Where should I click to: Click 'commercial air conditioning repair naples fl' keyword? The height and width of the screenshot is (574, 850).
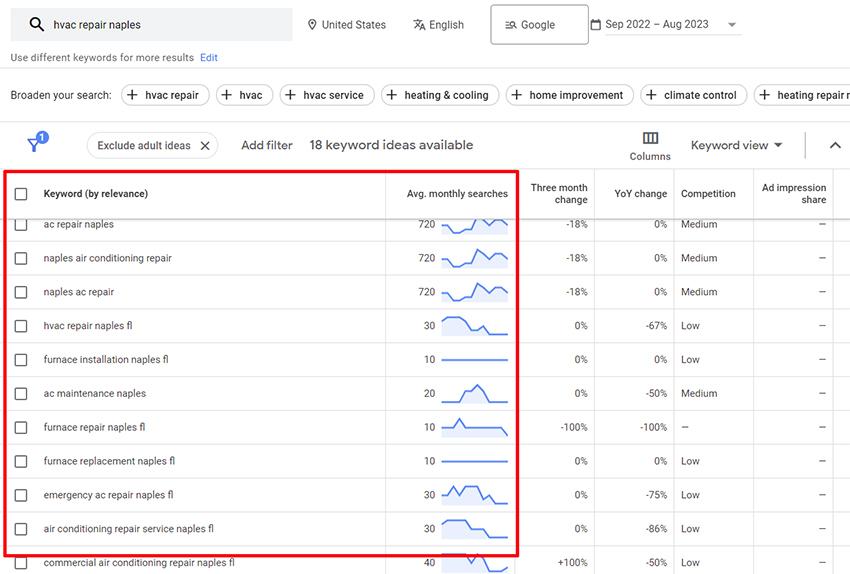tap(139, 563)
